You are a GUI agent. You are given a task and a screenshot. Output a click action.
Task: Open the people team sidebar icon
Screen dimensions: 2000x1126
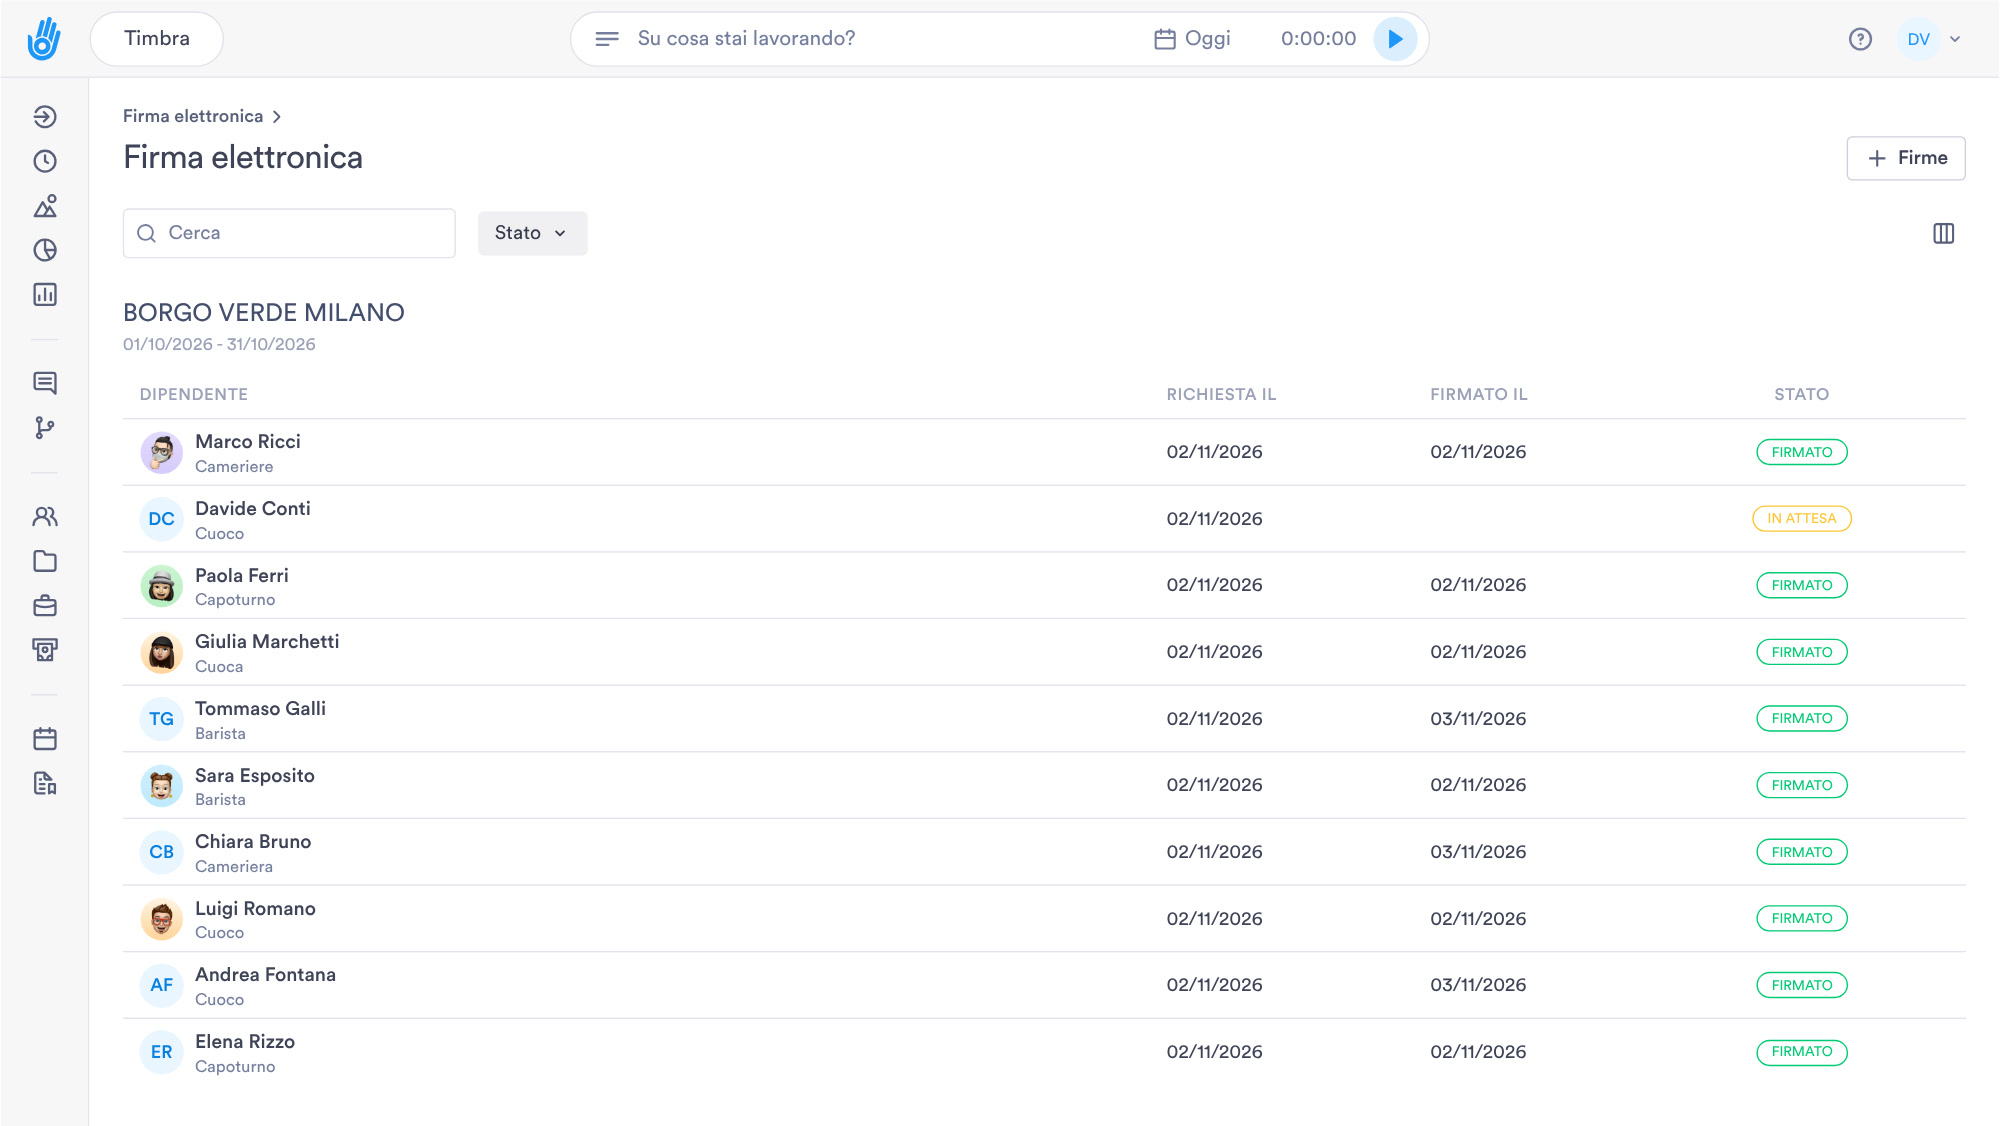tap(45, 517)
